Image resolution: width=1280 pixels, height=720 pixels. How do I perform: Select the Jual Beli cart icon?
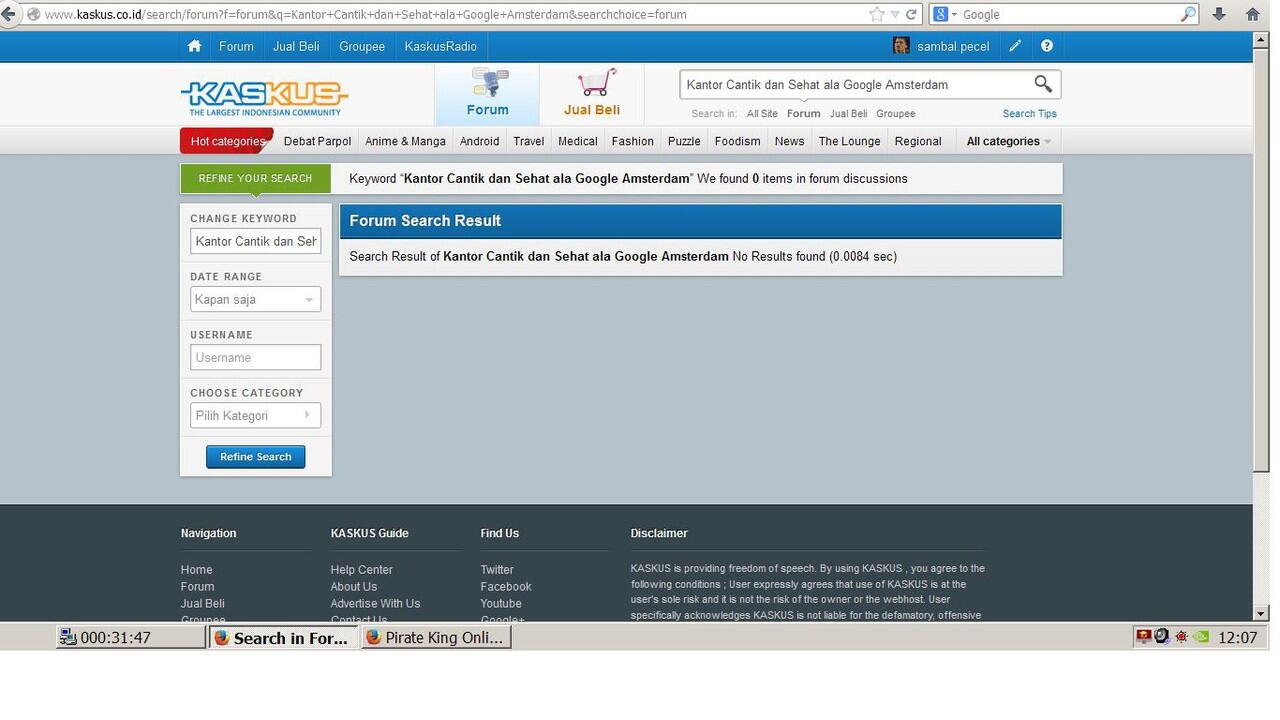click(591, 94)
